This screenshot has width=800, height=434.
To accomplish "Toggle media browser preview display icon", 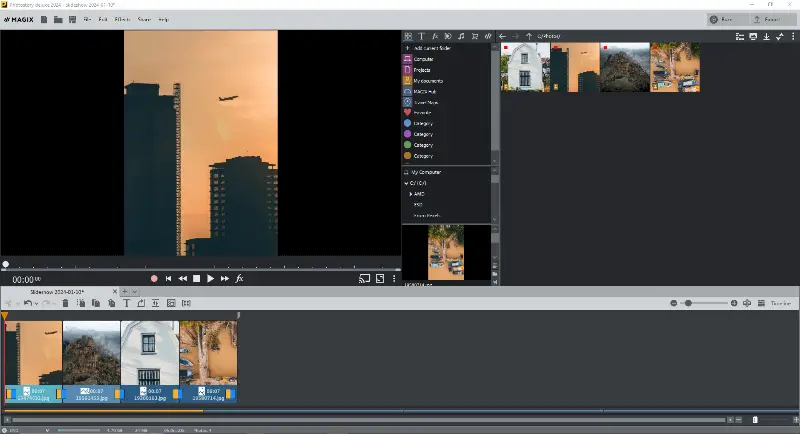I will [x=753, y=36].
